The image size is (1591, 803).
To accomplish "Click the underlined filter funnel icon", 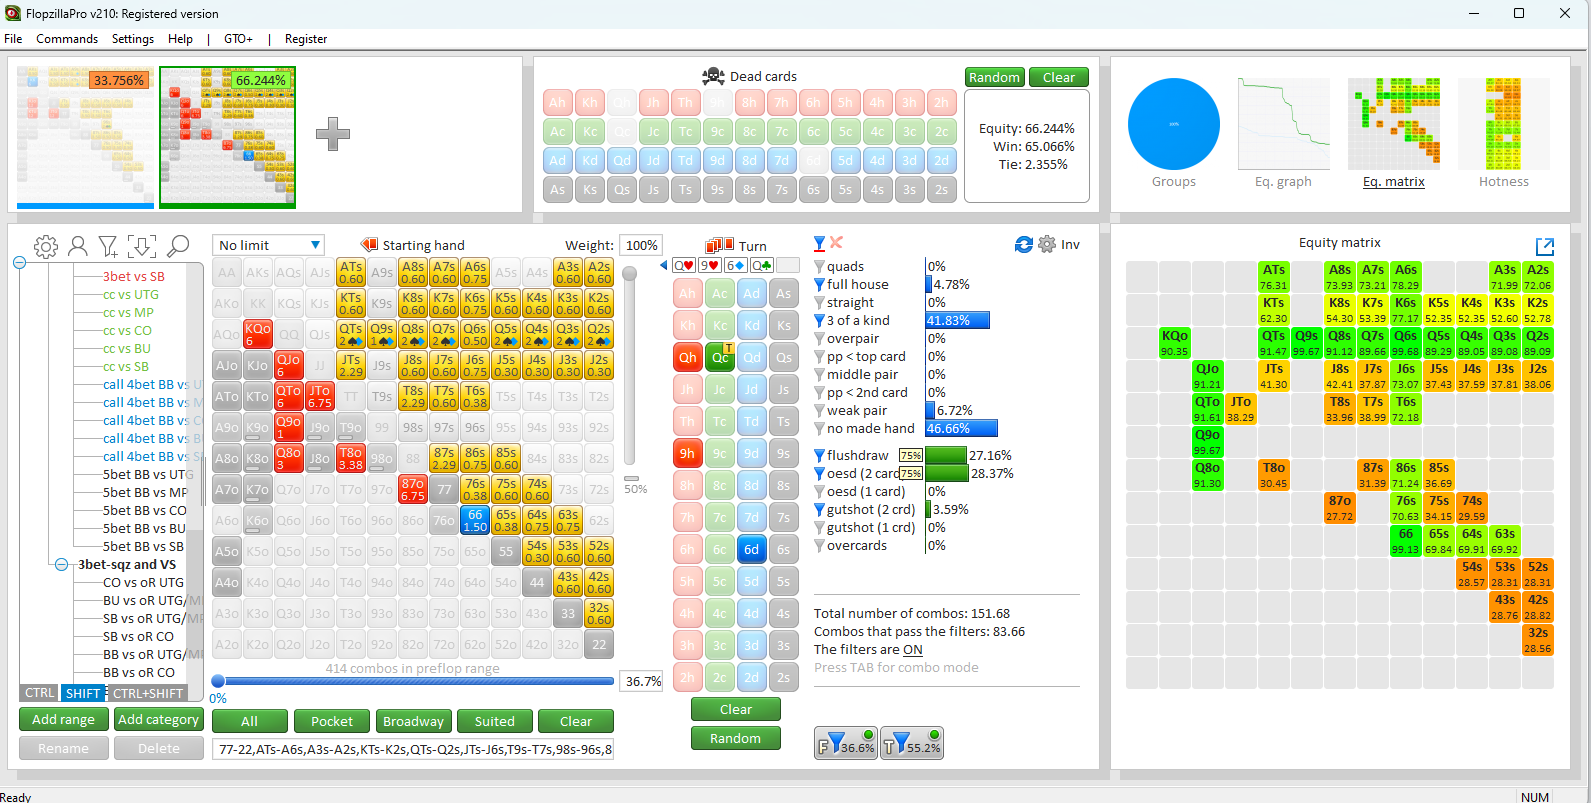I will [x=819, y=243].
